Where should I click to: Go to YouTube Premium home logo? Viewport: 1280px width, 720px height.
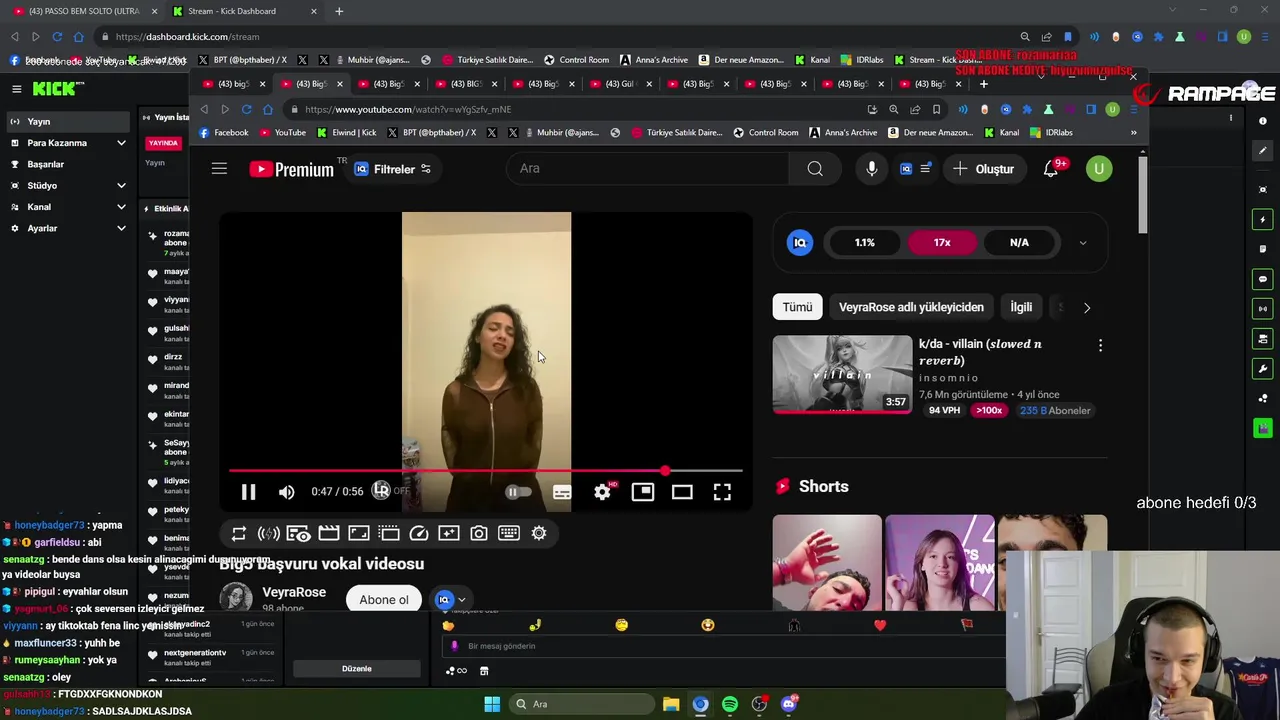coord(292,169)
